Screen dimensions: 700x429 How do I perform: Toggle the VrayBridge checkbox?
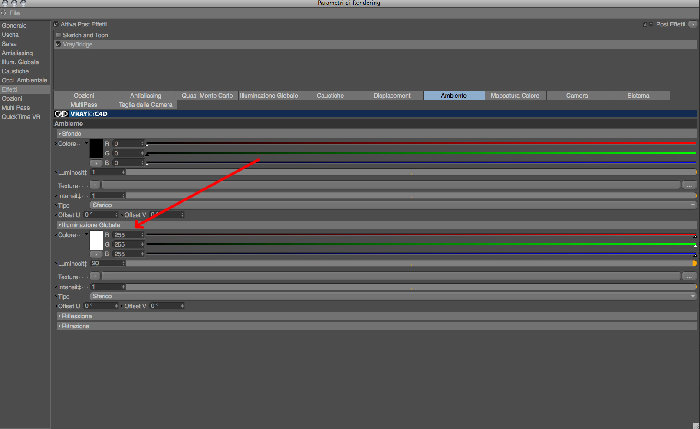pos(58,44)
